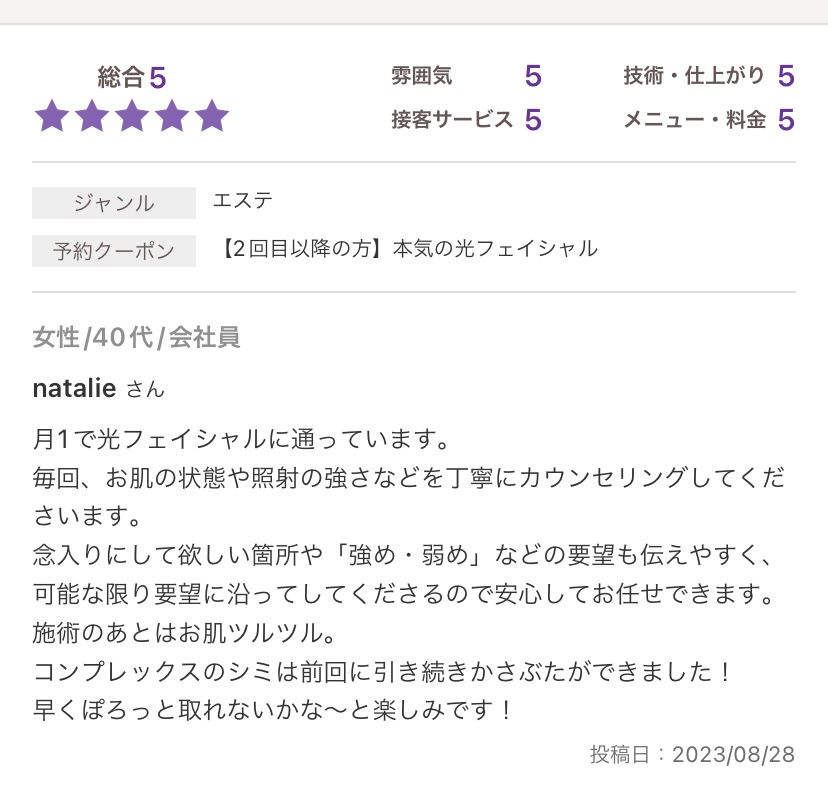Click the 総合 overall score number 5
This screenshot has width=828, height=788.
pos(158,78)
